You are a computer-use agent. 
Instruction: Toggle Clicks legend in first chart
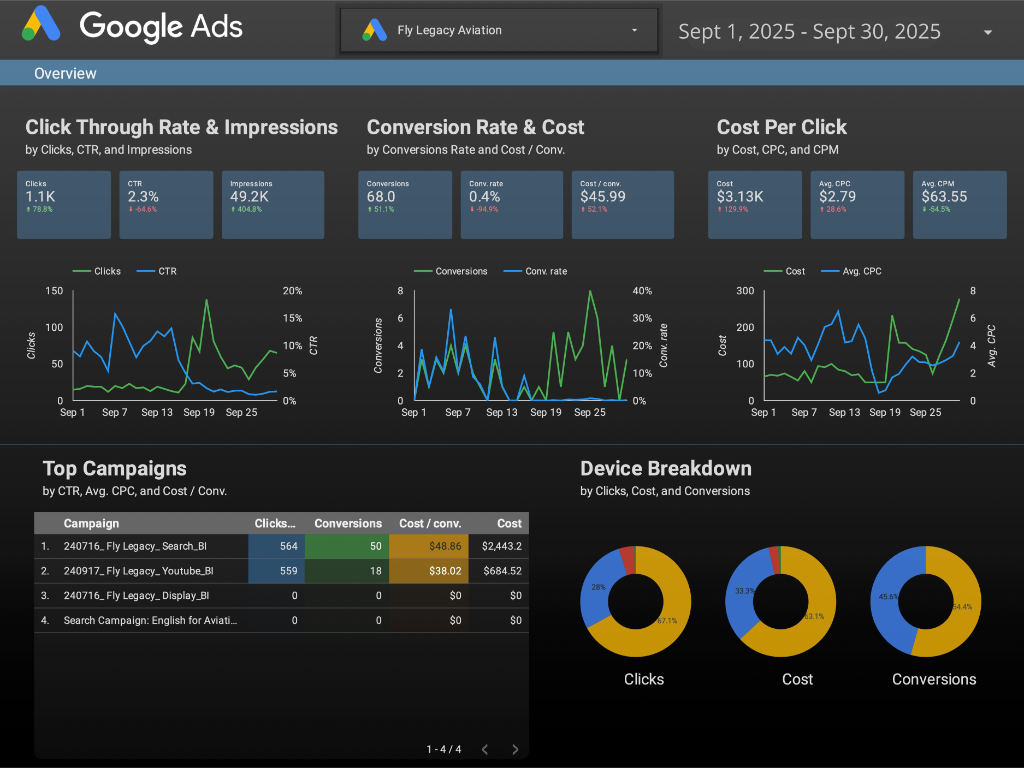click(x=97, y=271)
